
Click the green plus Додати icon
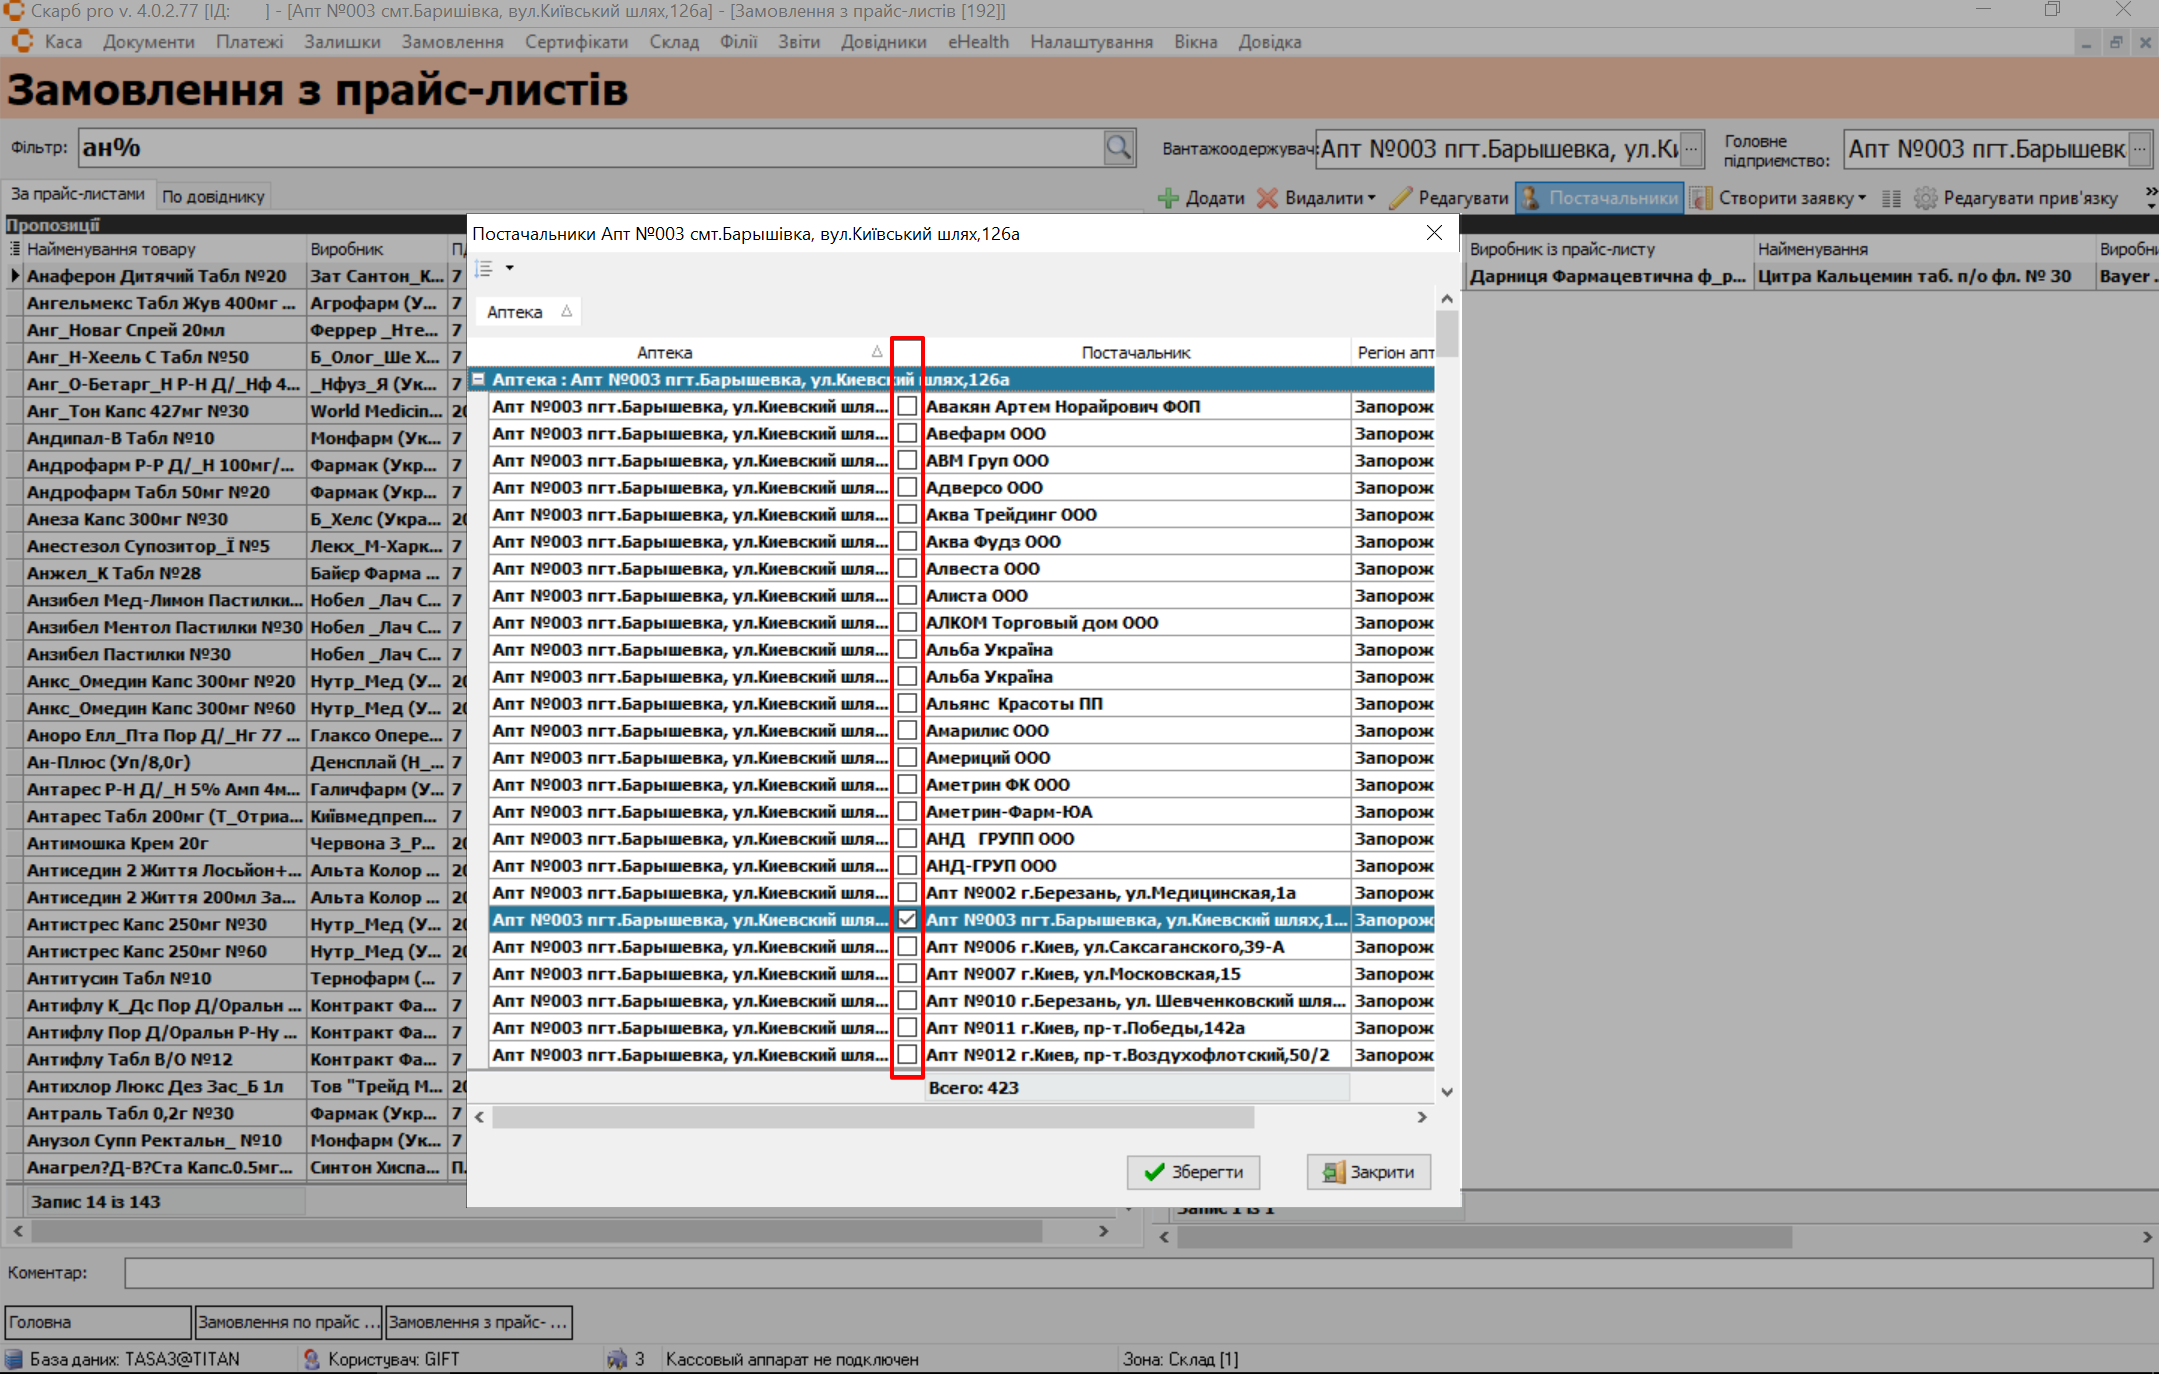(x=1167, y=198)
